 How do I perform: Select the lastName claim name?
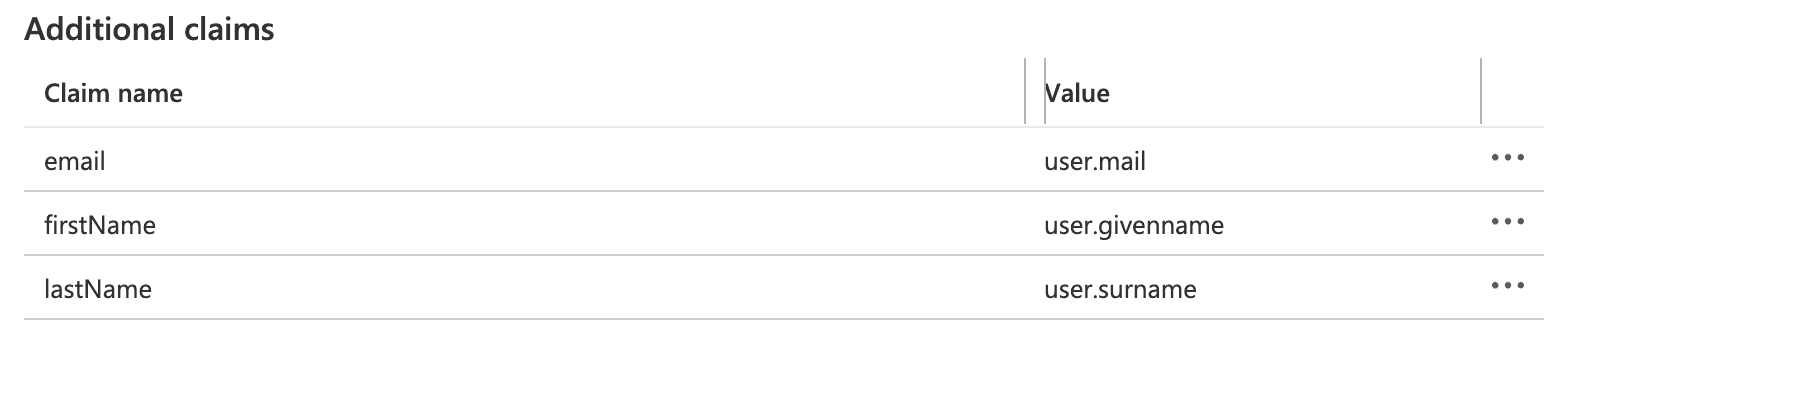coord(98,289)
